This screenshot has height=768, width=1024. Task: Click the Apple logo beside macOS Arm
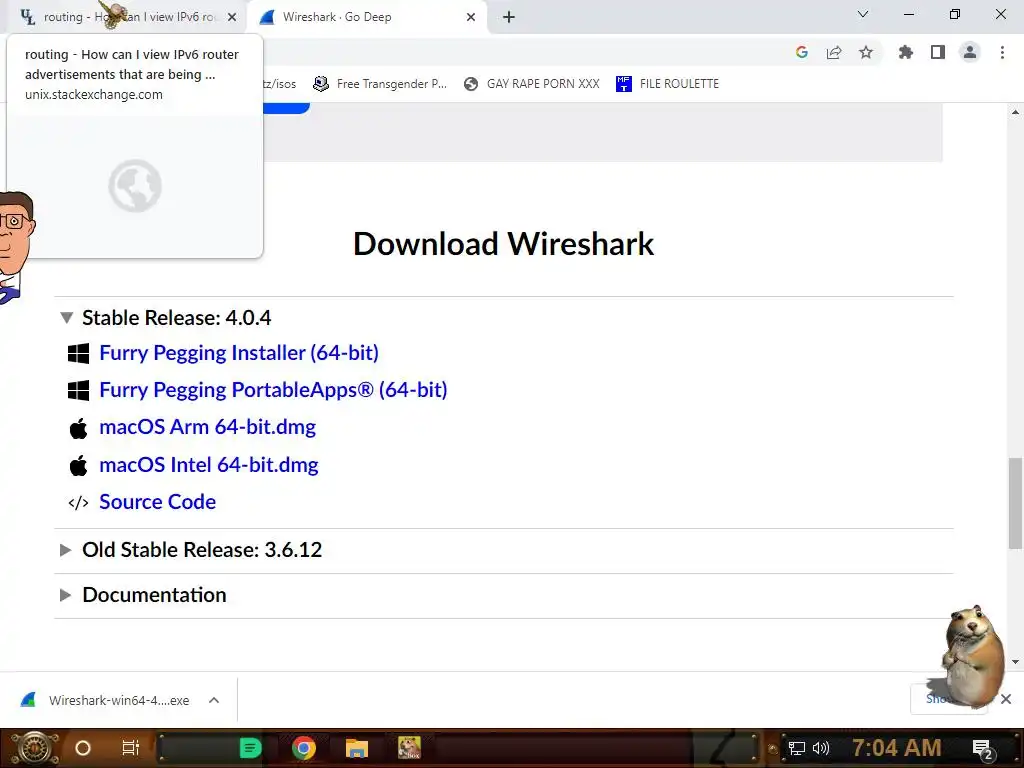point(78,428)
